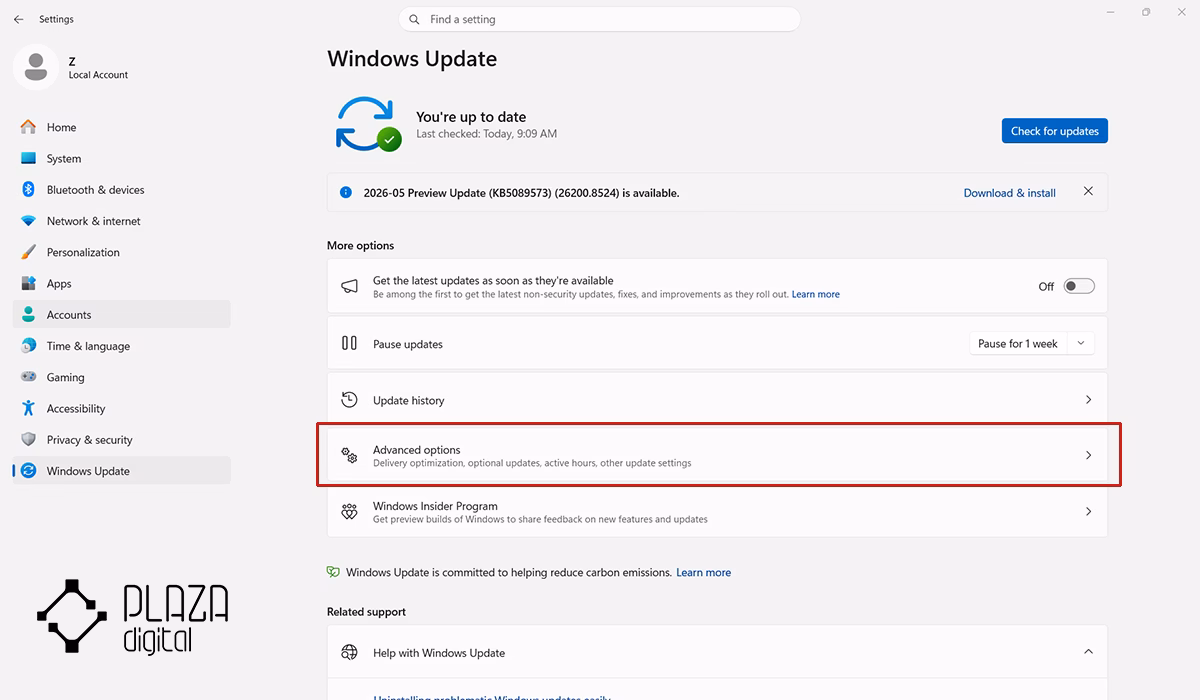Screen dimensions: 1200x700
Task: Click Update history label
Action: [x=409, y=400]
